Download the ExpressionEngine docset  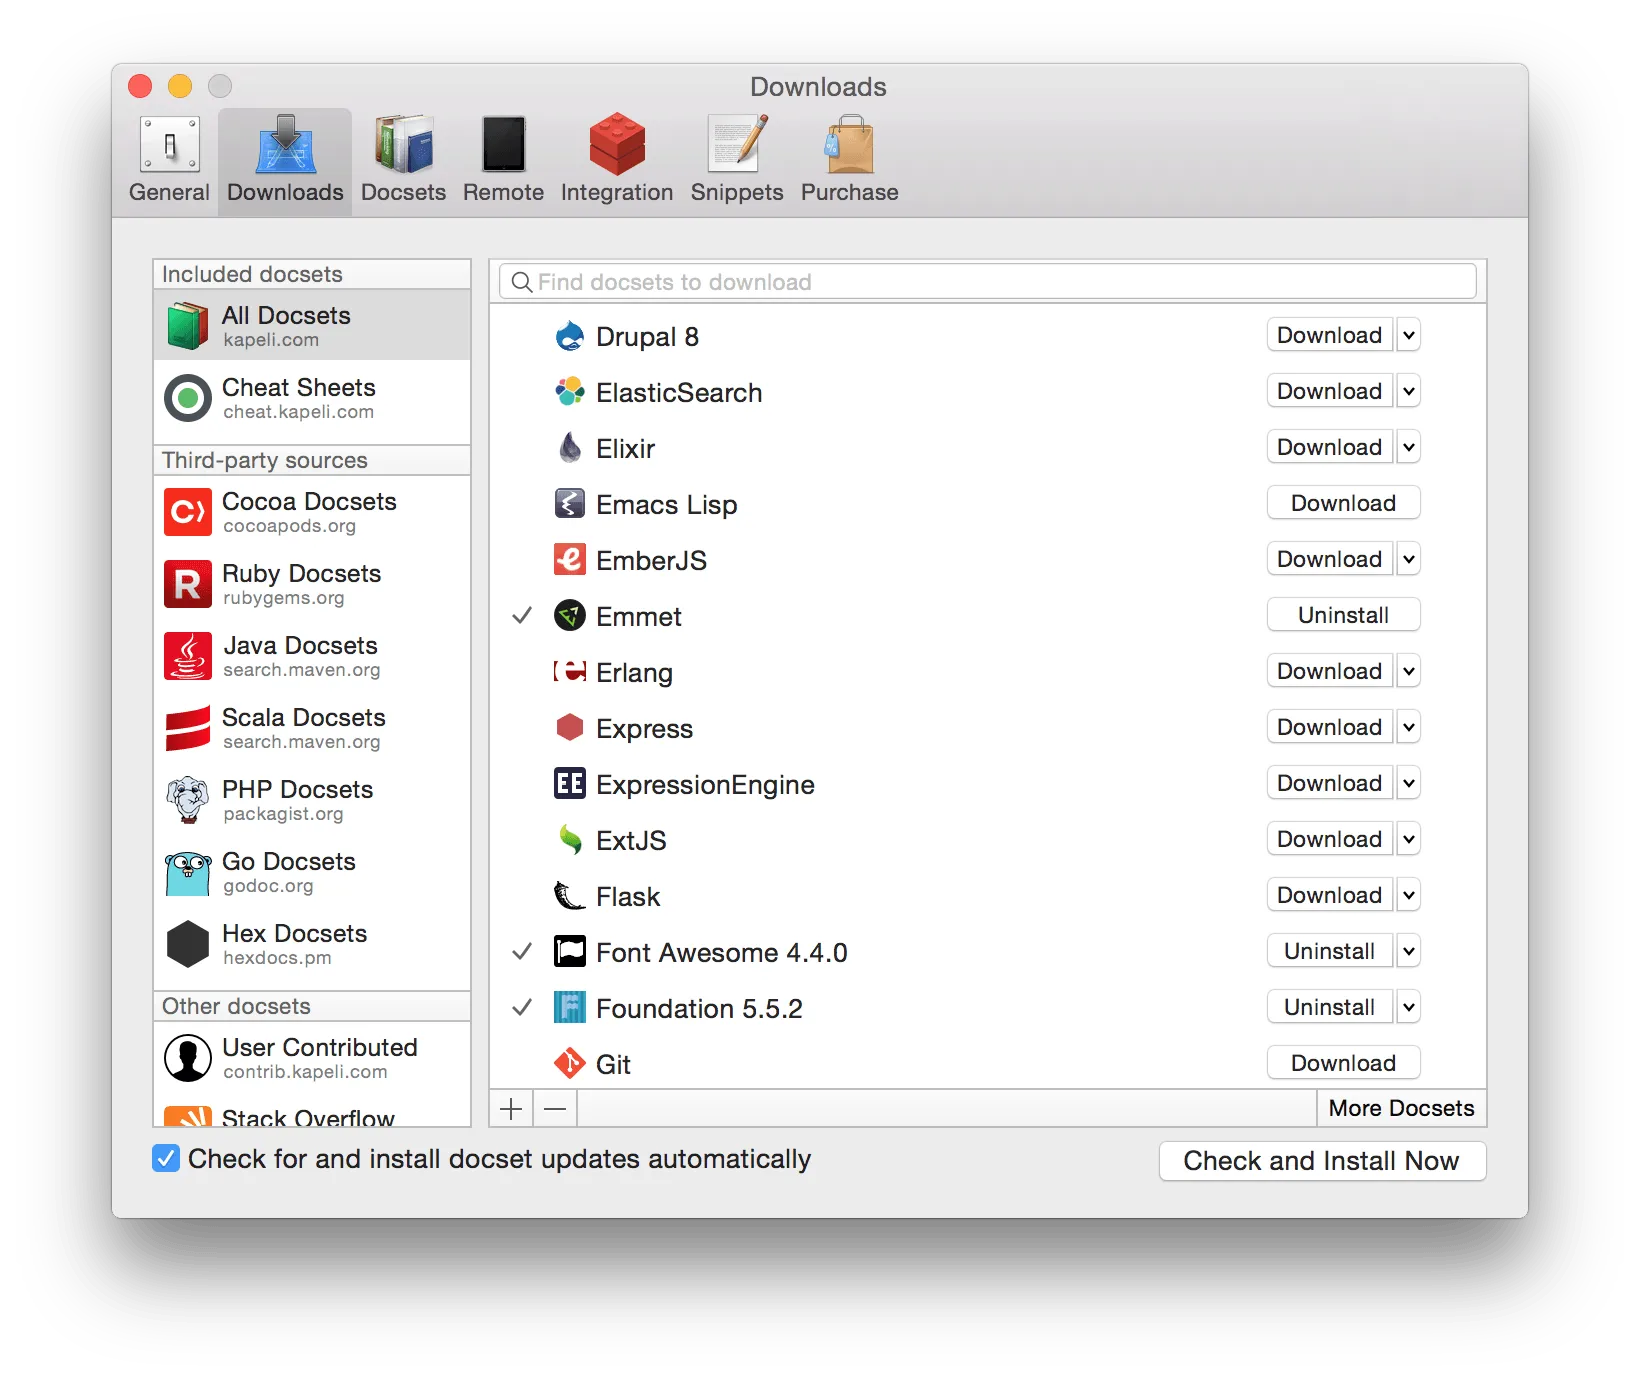click(x=1330, y=783)
